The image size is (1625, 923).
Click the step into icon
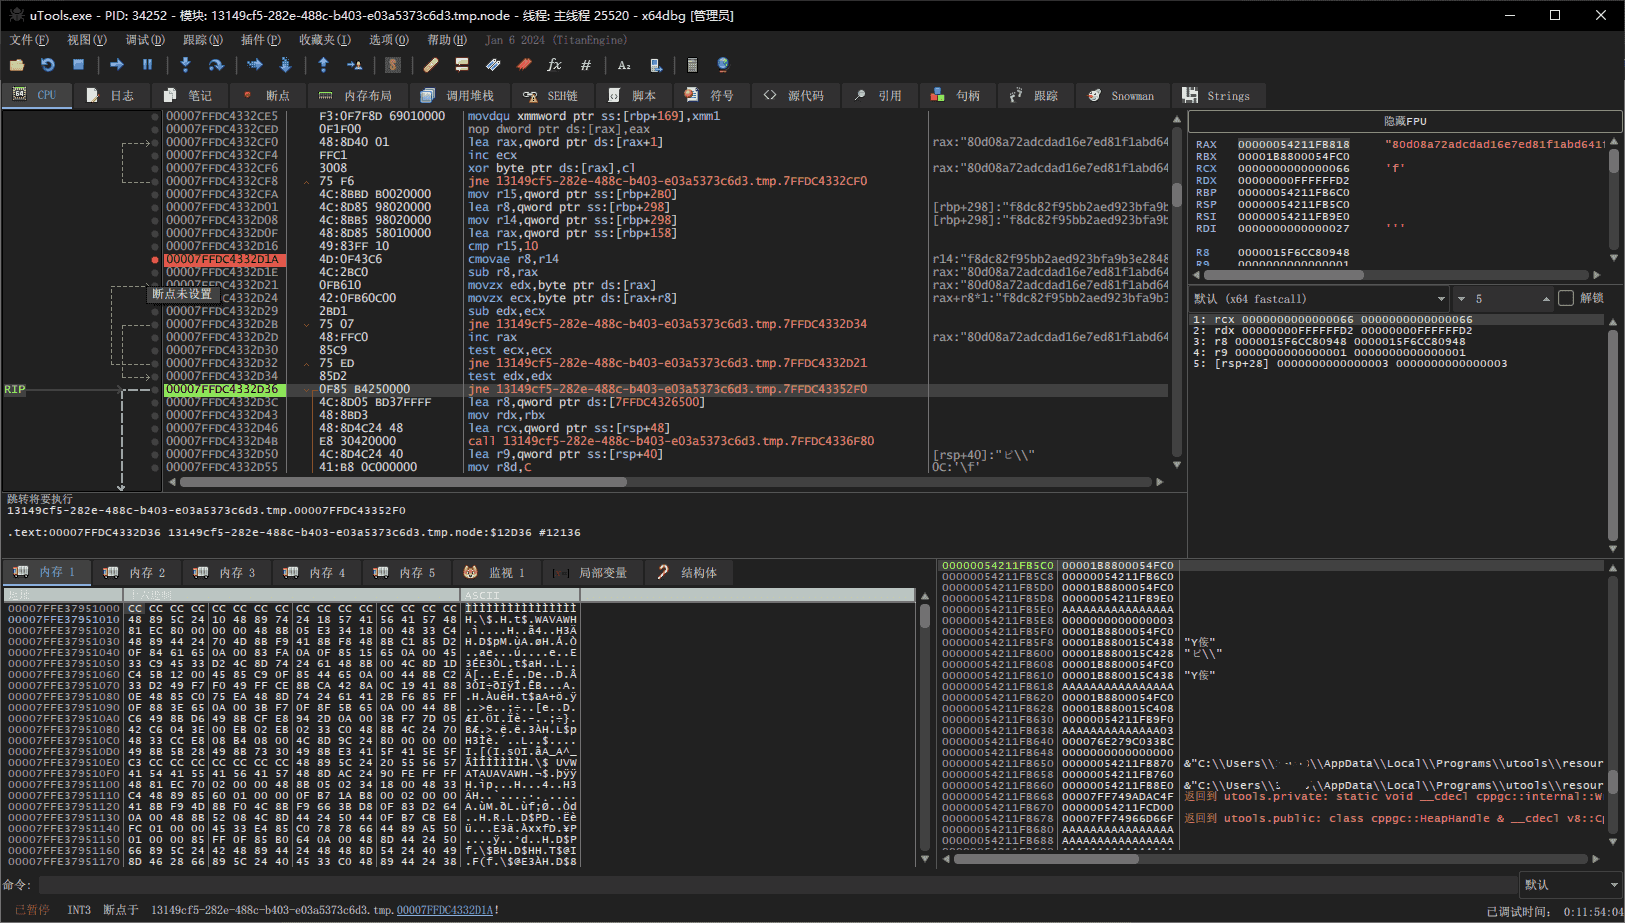(185, 65)
